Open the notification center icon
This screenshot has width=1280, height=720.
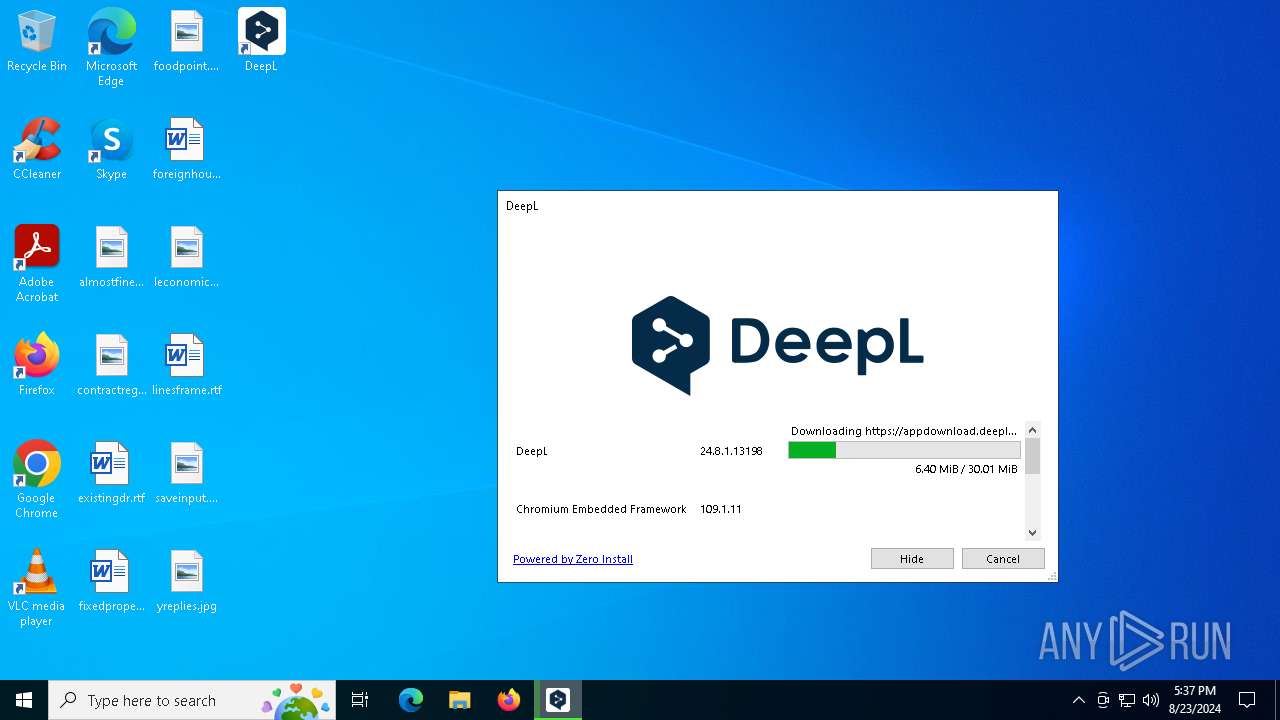pyautogui.click(x=1247, y=700)
